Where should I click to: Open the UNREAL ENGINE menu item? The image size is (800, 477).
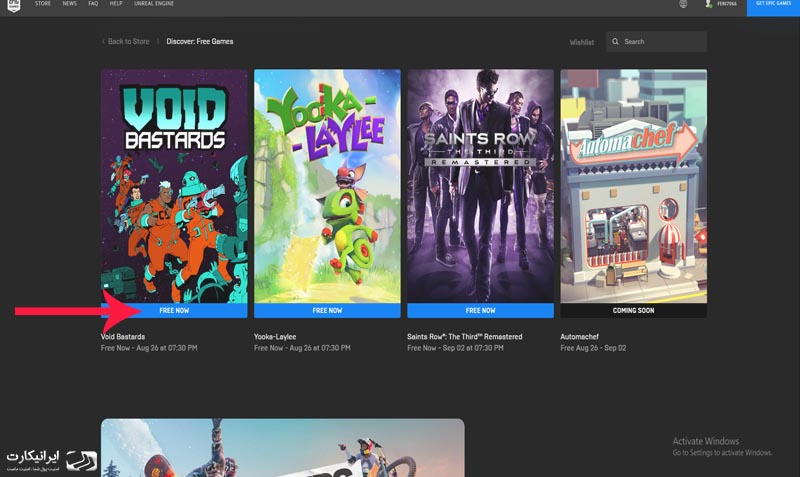[x=154, y=4]
